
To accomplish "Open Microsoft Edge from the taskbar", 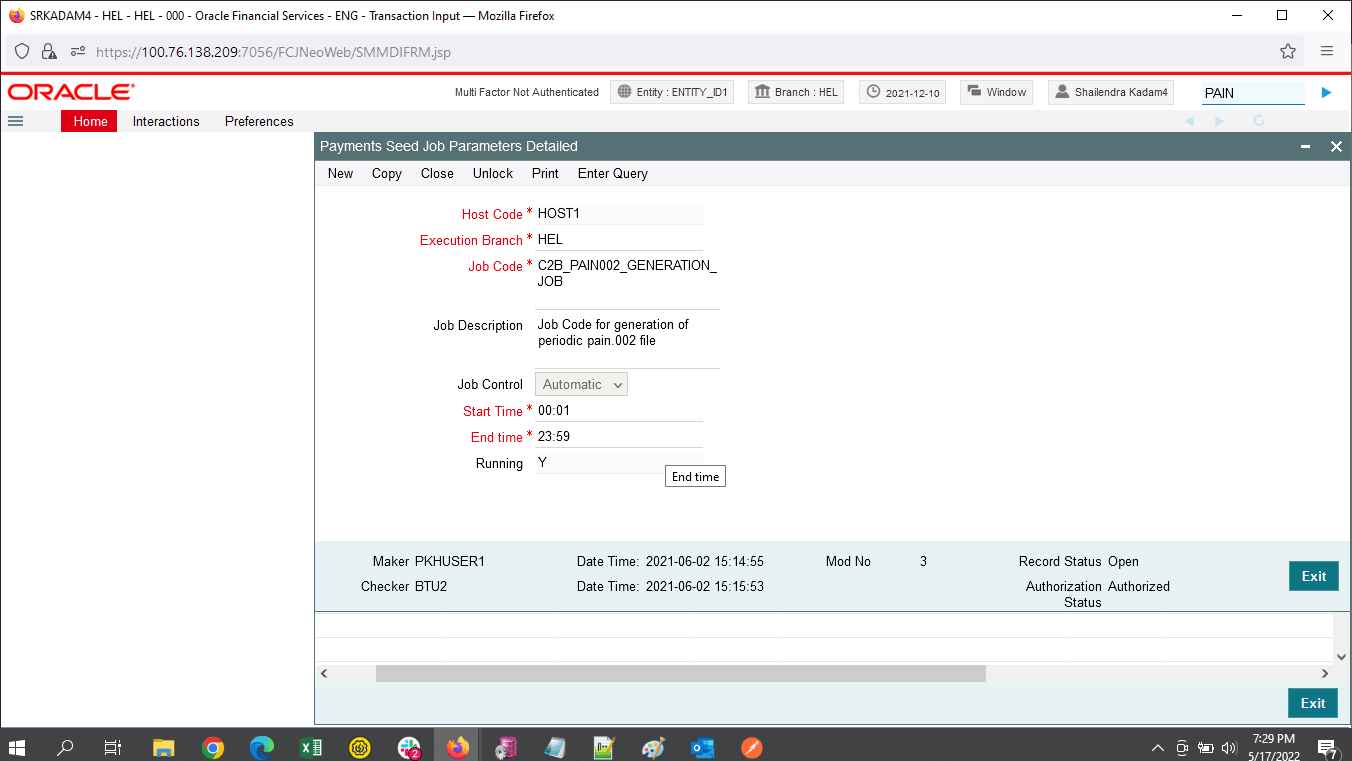I will pos(262,747).
